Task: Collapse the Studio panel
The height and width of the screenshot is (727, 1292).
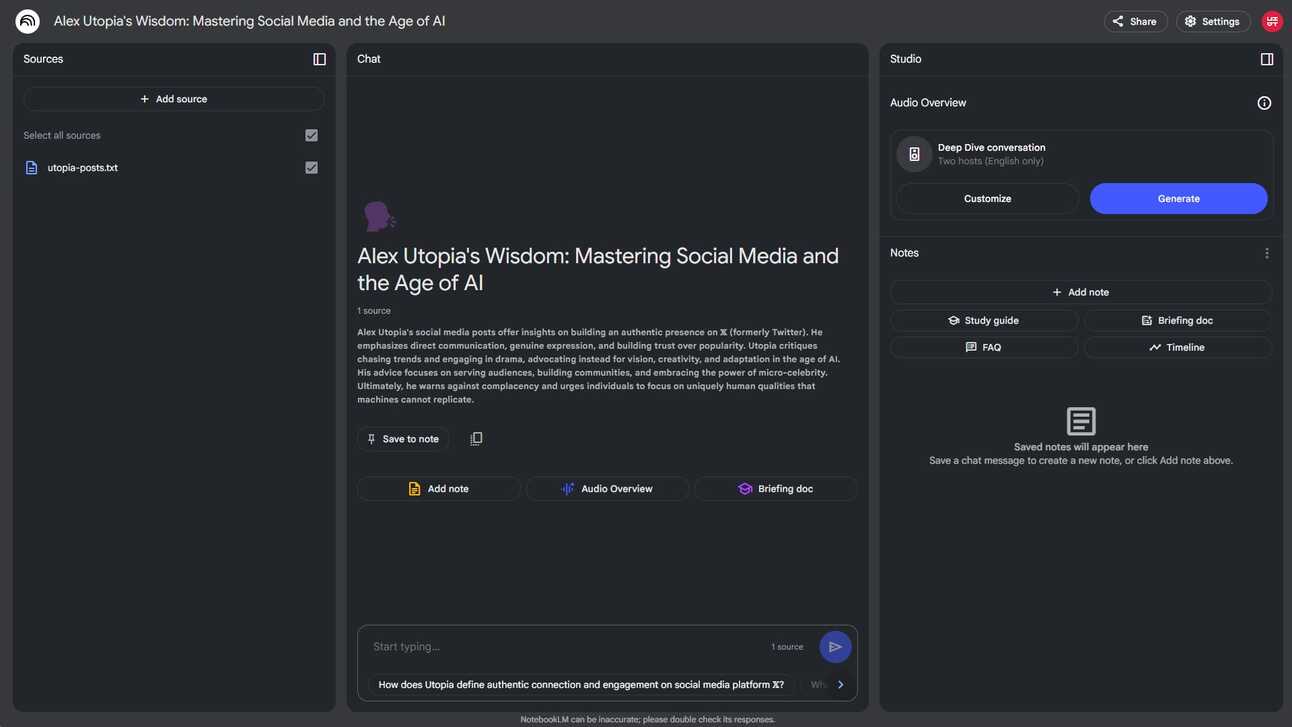Action: (1267, 59)
